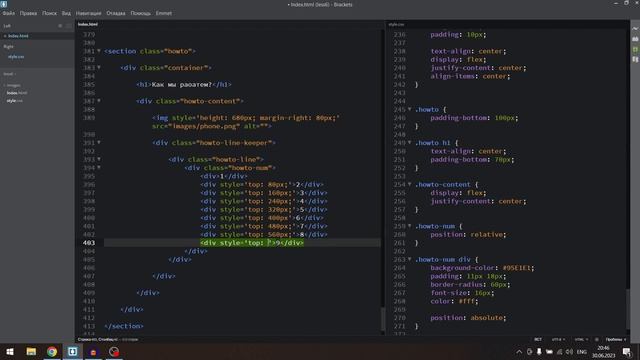This screenshot has width=640, height=360.
Task: Click the Live Preview lightning icon
Action: point(635,29)
